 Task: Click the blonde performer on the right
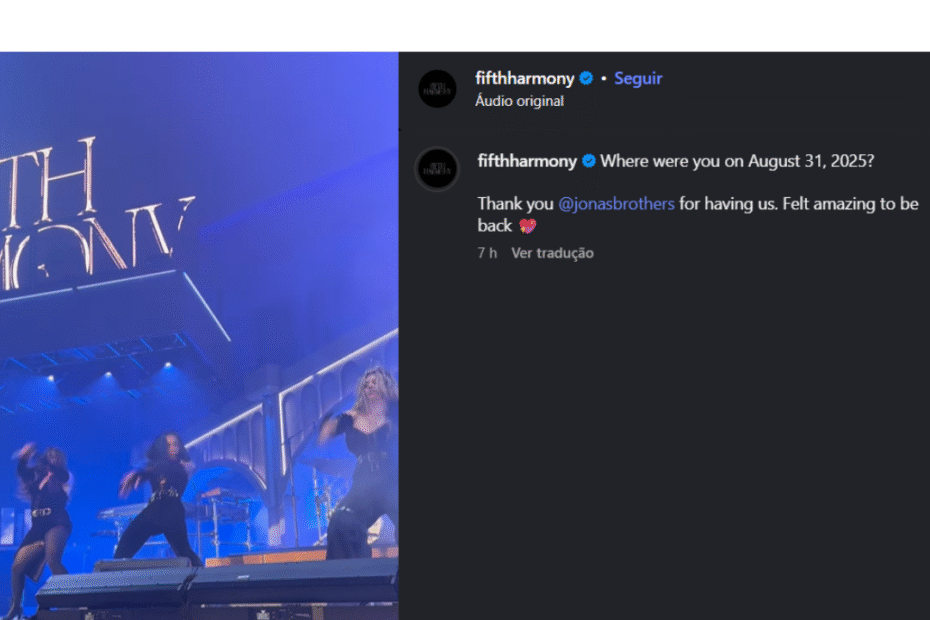363,460
